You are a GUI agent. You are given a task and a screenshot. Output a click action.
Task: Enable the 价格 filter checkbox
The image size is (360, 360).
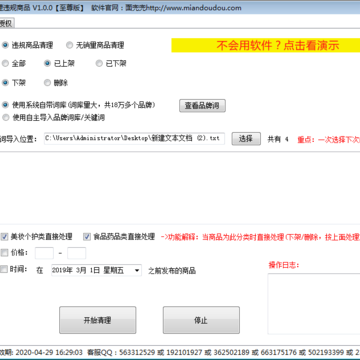[4, 253]
